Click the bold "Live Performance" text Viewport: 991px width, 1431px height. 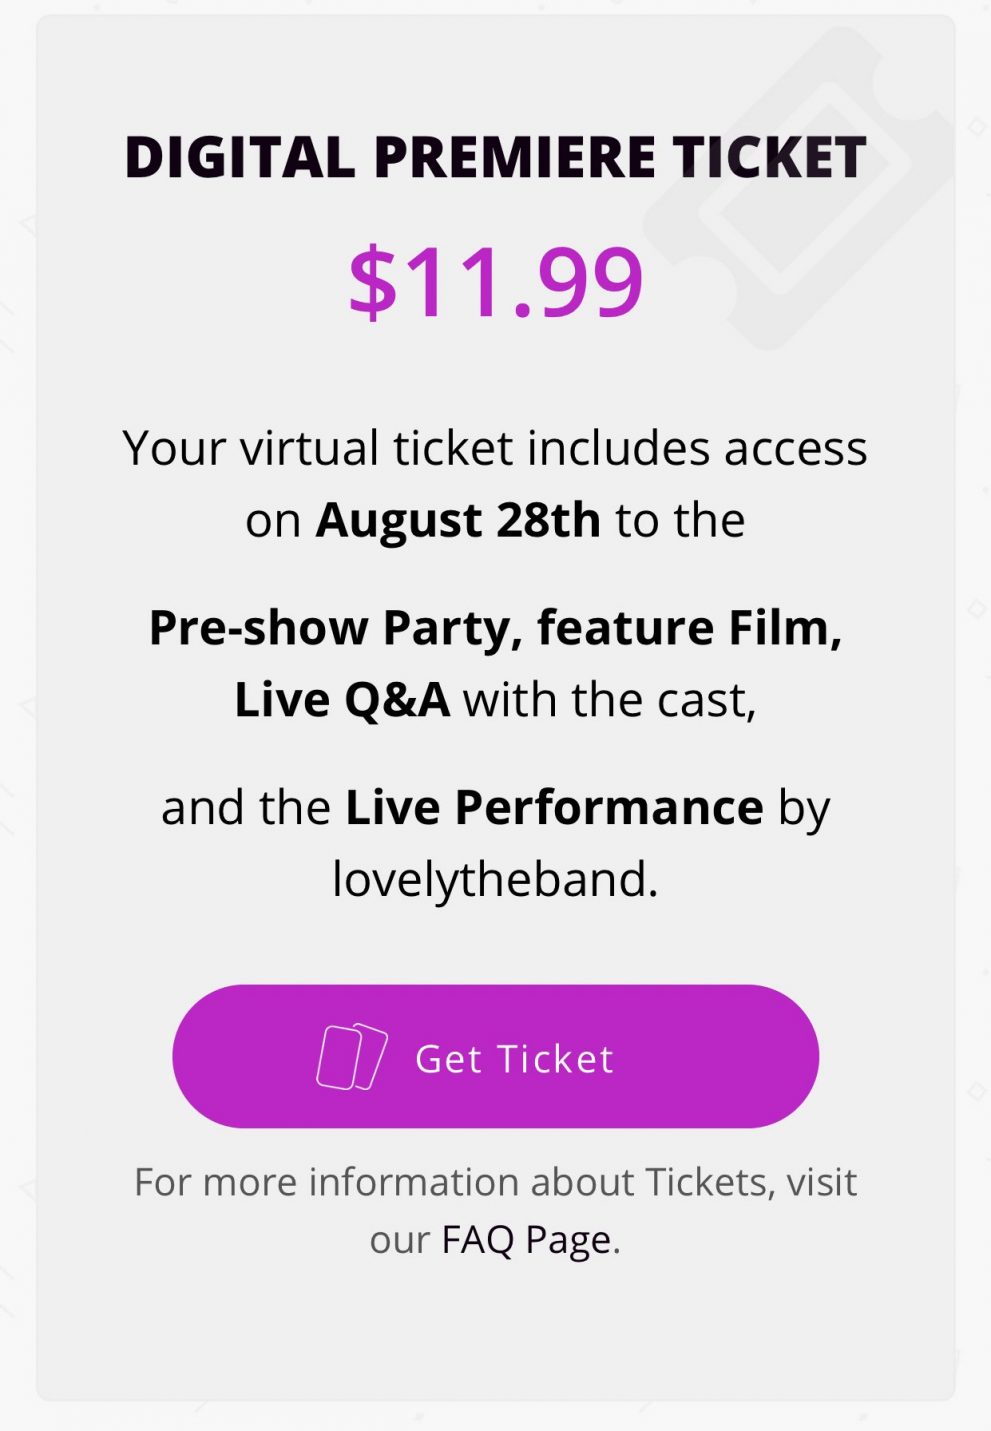pyautogui.click(x=554, y=808)
